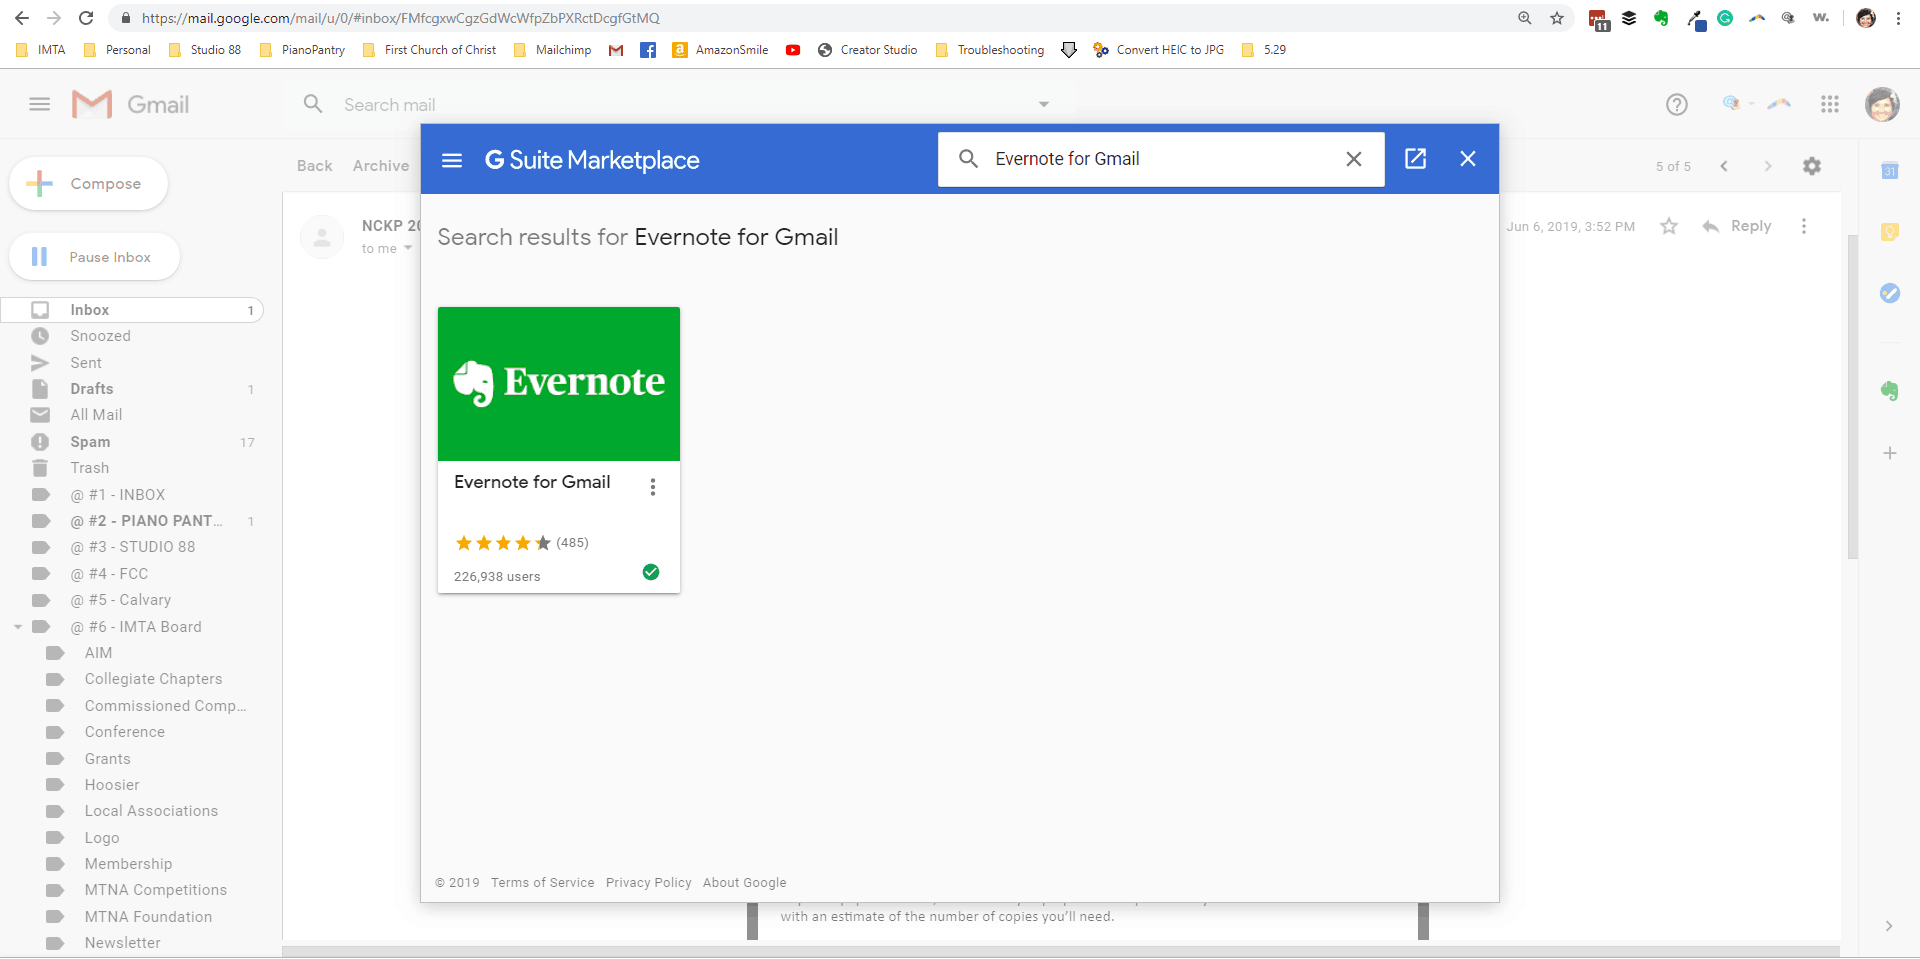Open Terms of Service link

[542, 883]
